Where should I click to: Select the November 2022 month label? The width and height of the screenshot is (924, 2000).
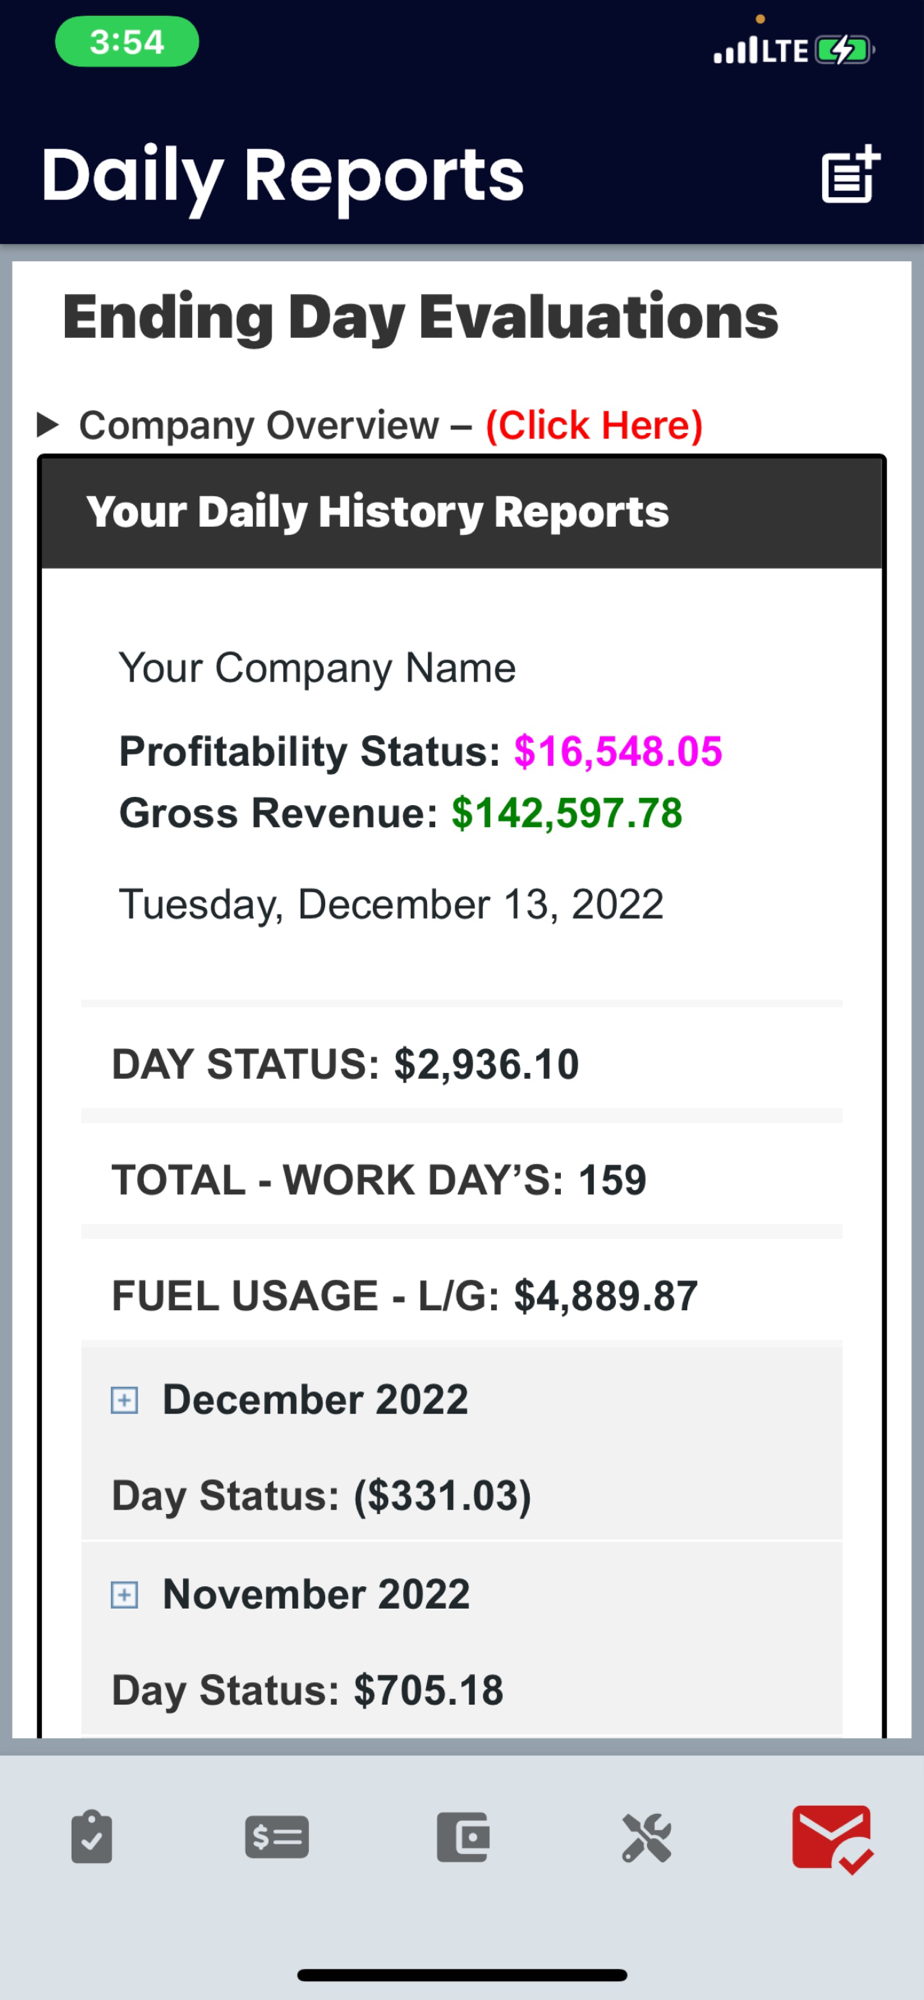[316, 1594]
